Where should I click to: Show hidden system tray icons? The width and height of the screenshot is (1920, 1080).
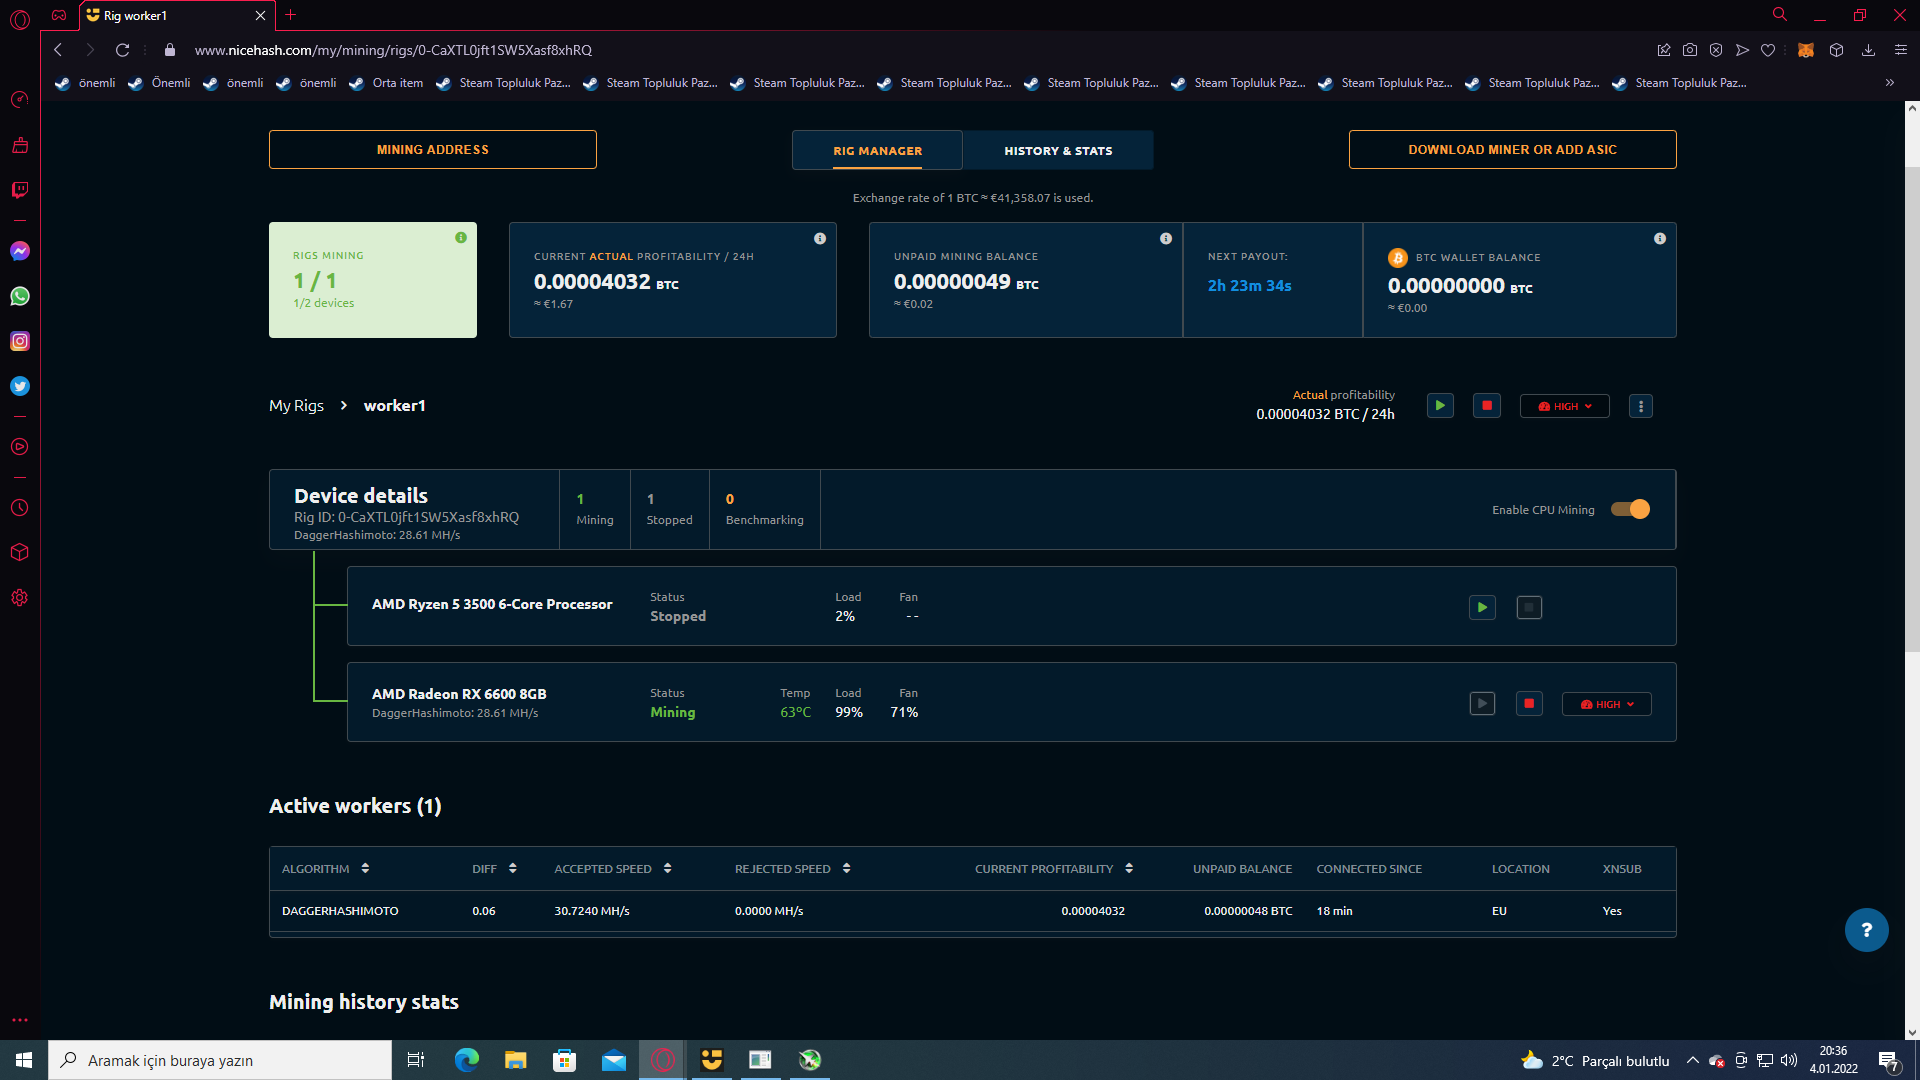pyautogui.click(x=1692, y=1060)
